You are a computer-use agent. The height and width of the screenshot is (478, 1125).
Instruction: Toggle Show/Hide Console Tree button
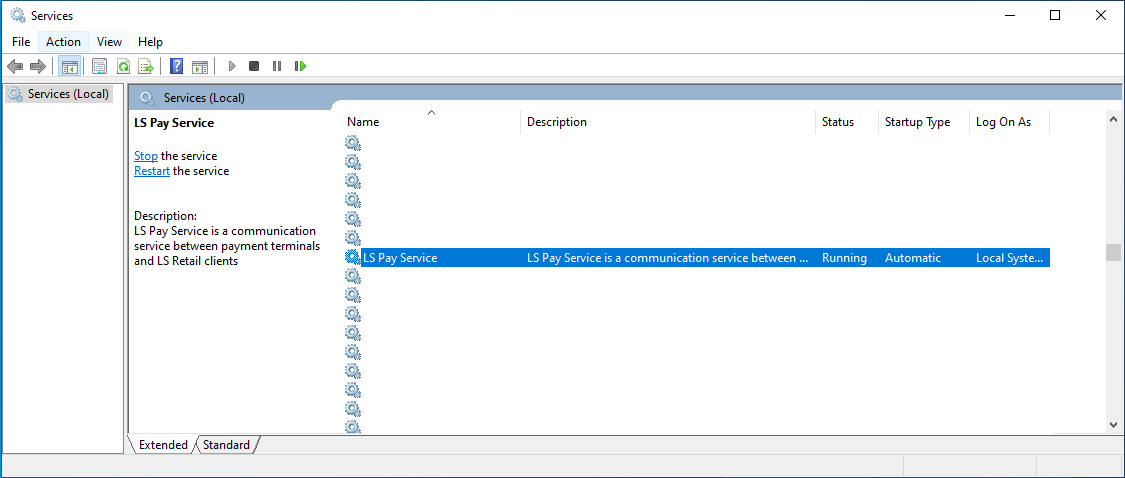pos(70,67)
